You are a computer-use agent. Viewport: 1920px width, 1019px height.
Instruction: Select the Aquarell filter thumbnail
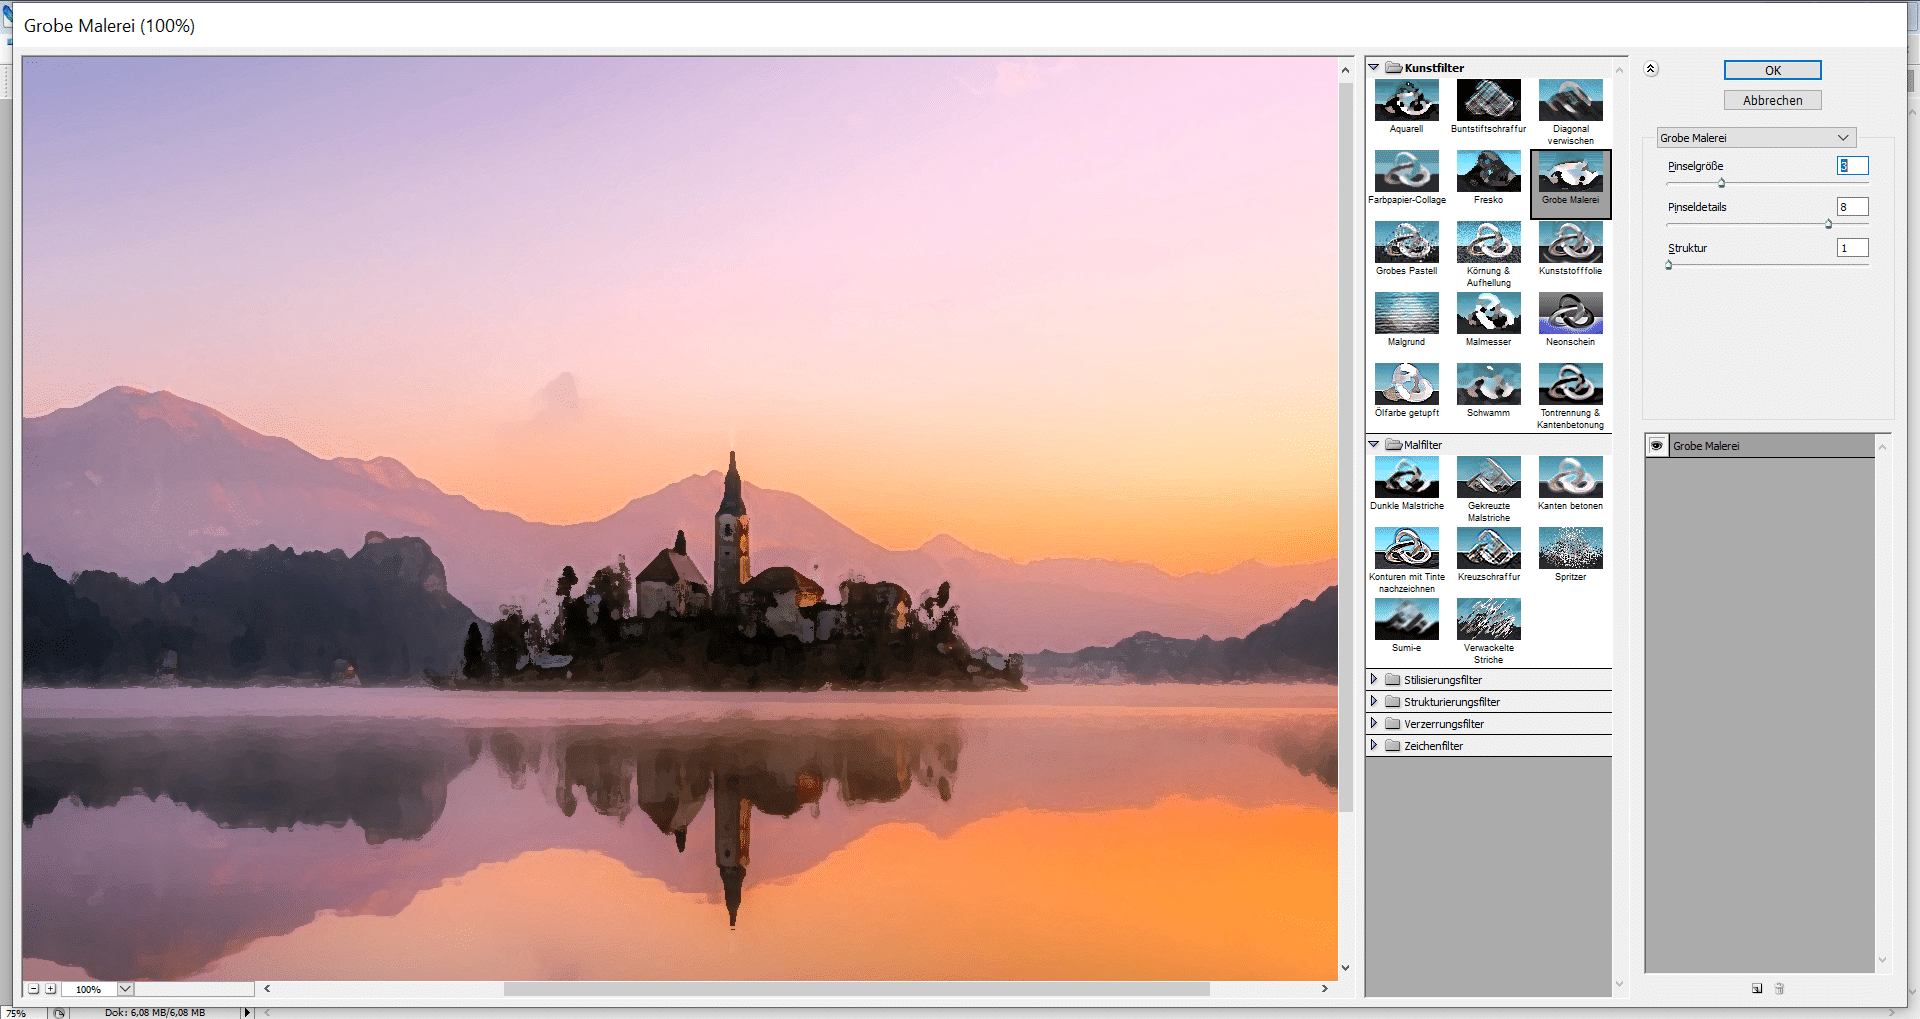click(x=1406, y=101)
